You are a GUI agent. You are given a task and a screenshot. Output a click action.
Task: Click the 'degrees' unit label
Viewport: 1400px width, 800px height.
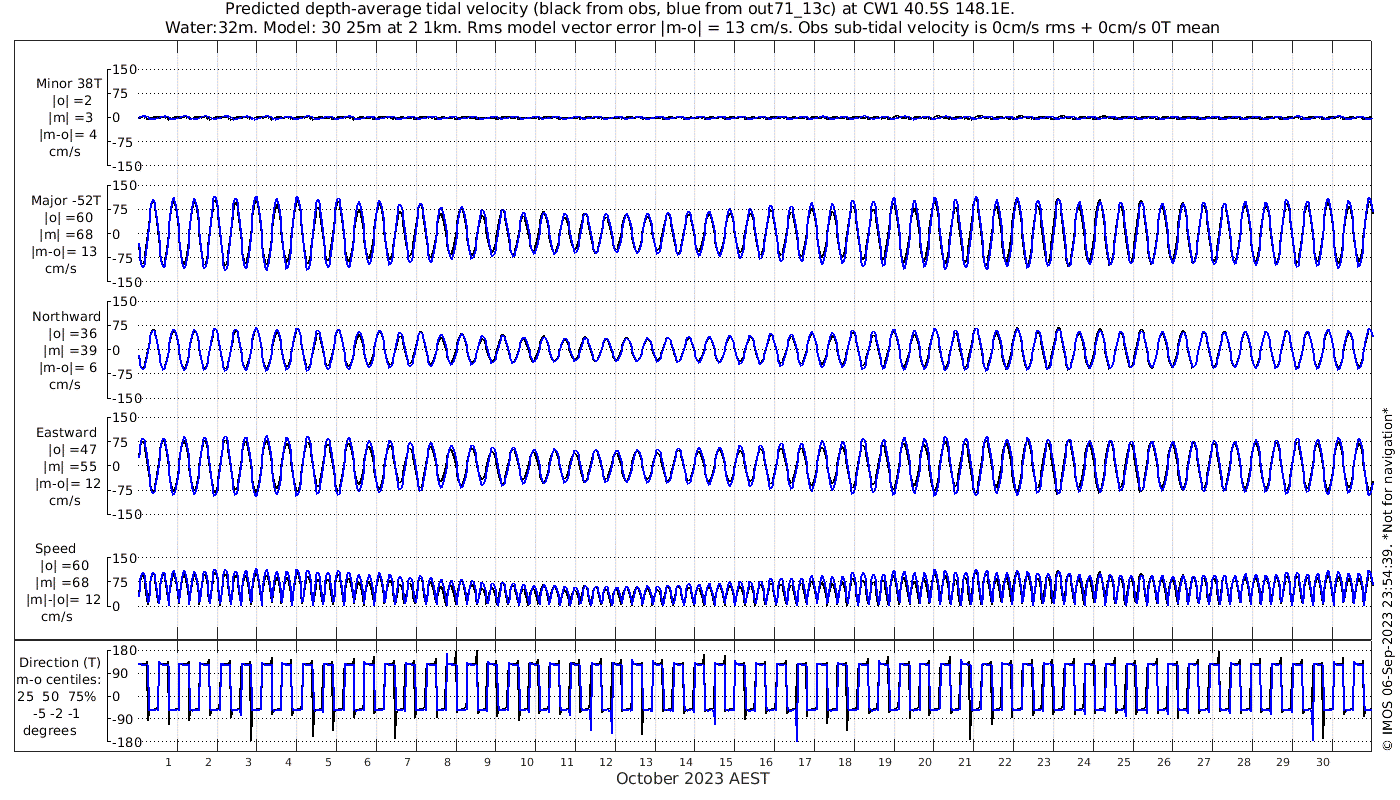tap(50, 731)
